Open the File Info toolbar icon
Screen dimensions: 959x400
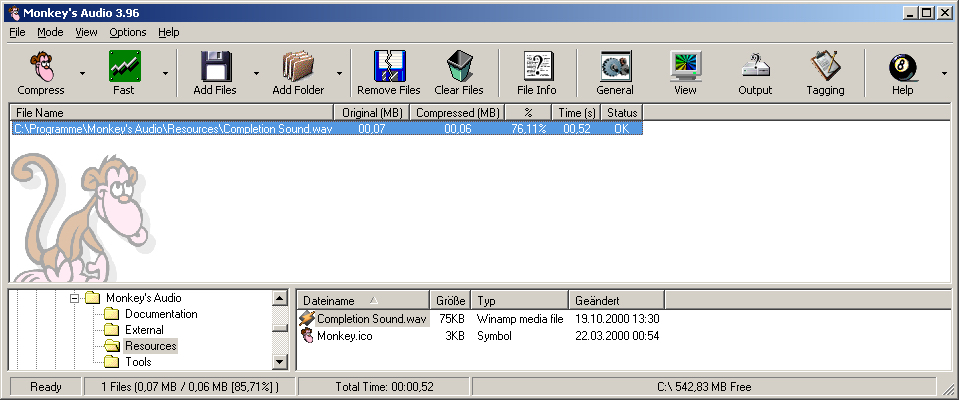537,67
